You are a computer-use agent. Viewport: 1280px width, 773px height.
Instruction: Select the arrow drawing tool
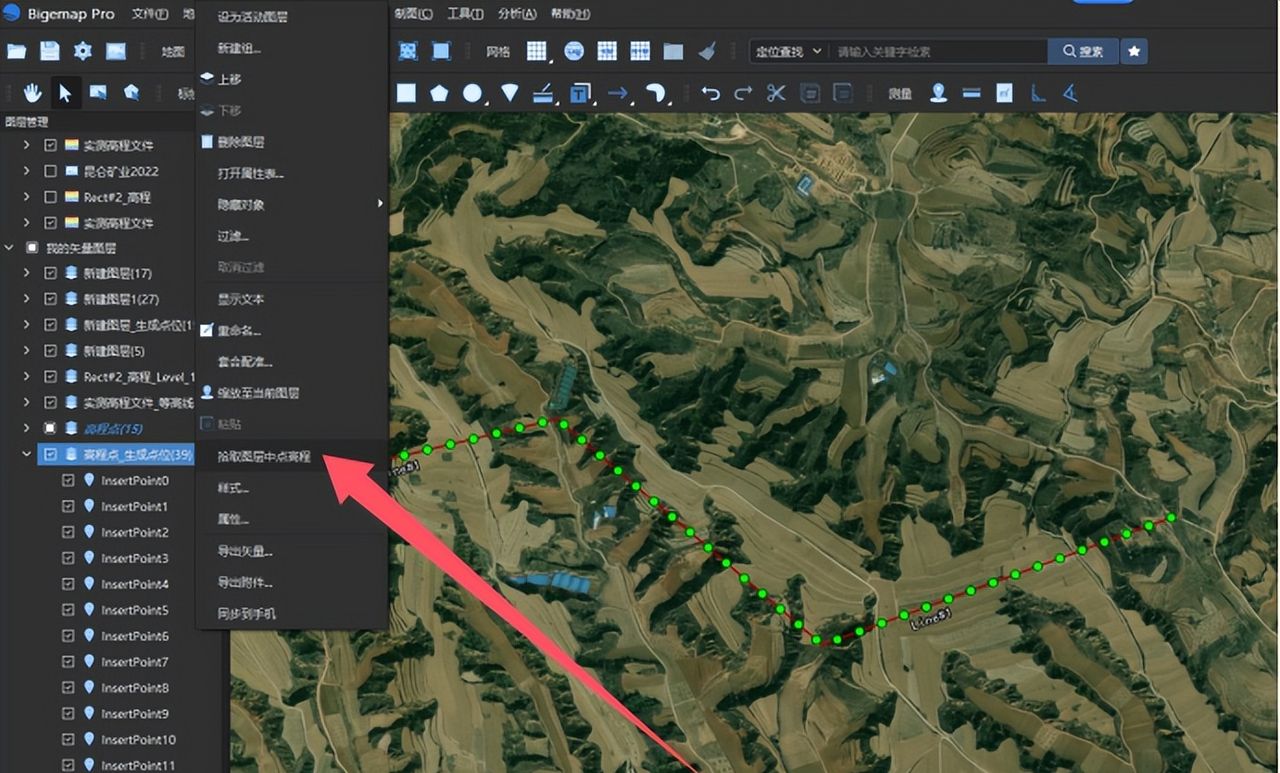618,93
